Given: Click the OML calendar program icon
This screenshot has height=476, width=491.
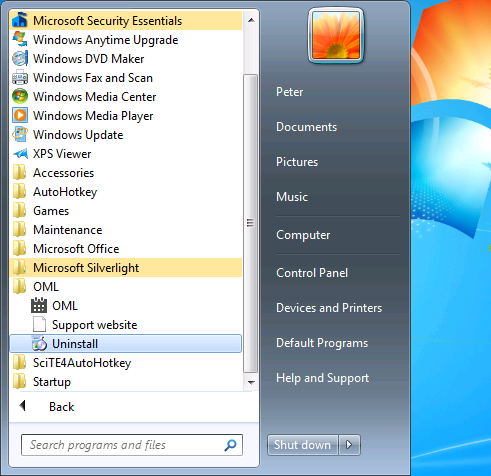Looking at the screenshot, I should point(39,306).
